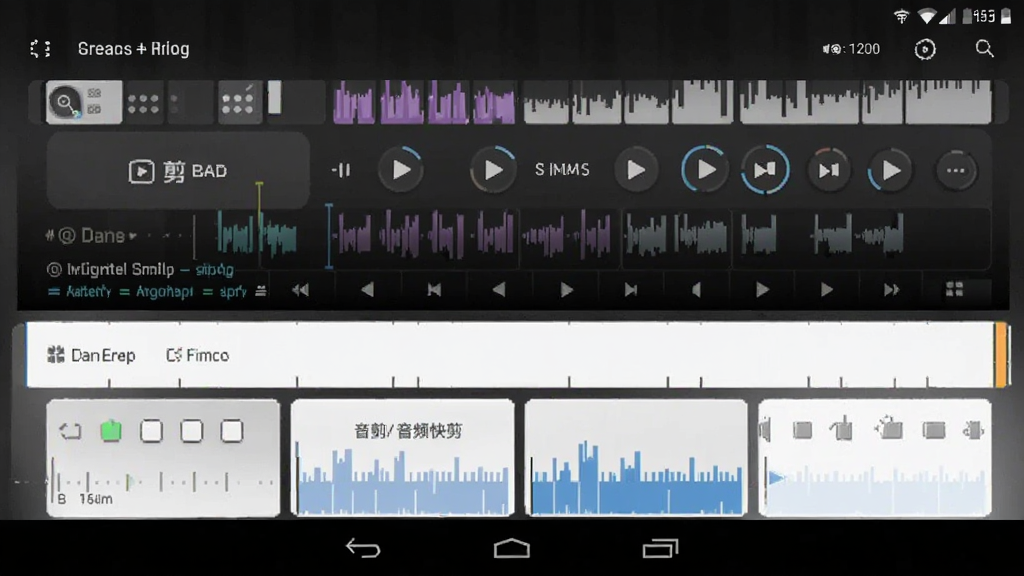Tap the circular settings icon beside 1200

point(925,49)
